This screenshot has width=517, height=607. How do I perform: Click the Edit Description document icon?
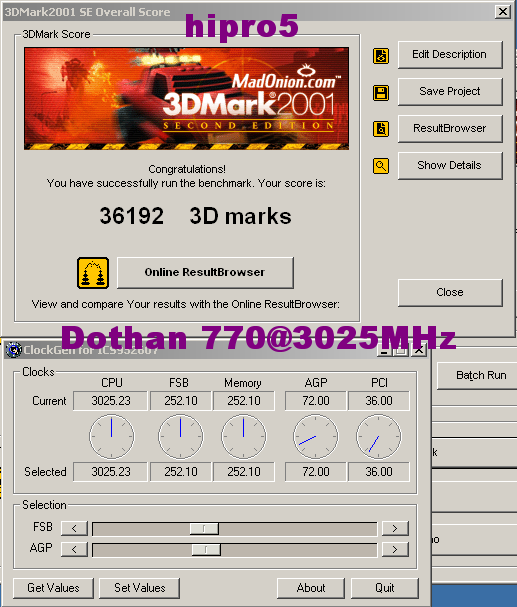[x=381, y=56]
